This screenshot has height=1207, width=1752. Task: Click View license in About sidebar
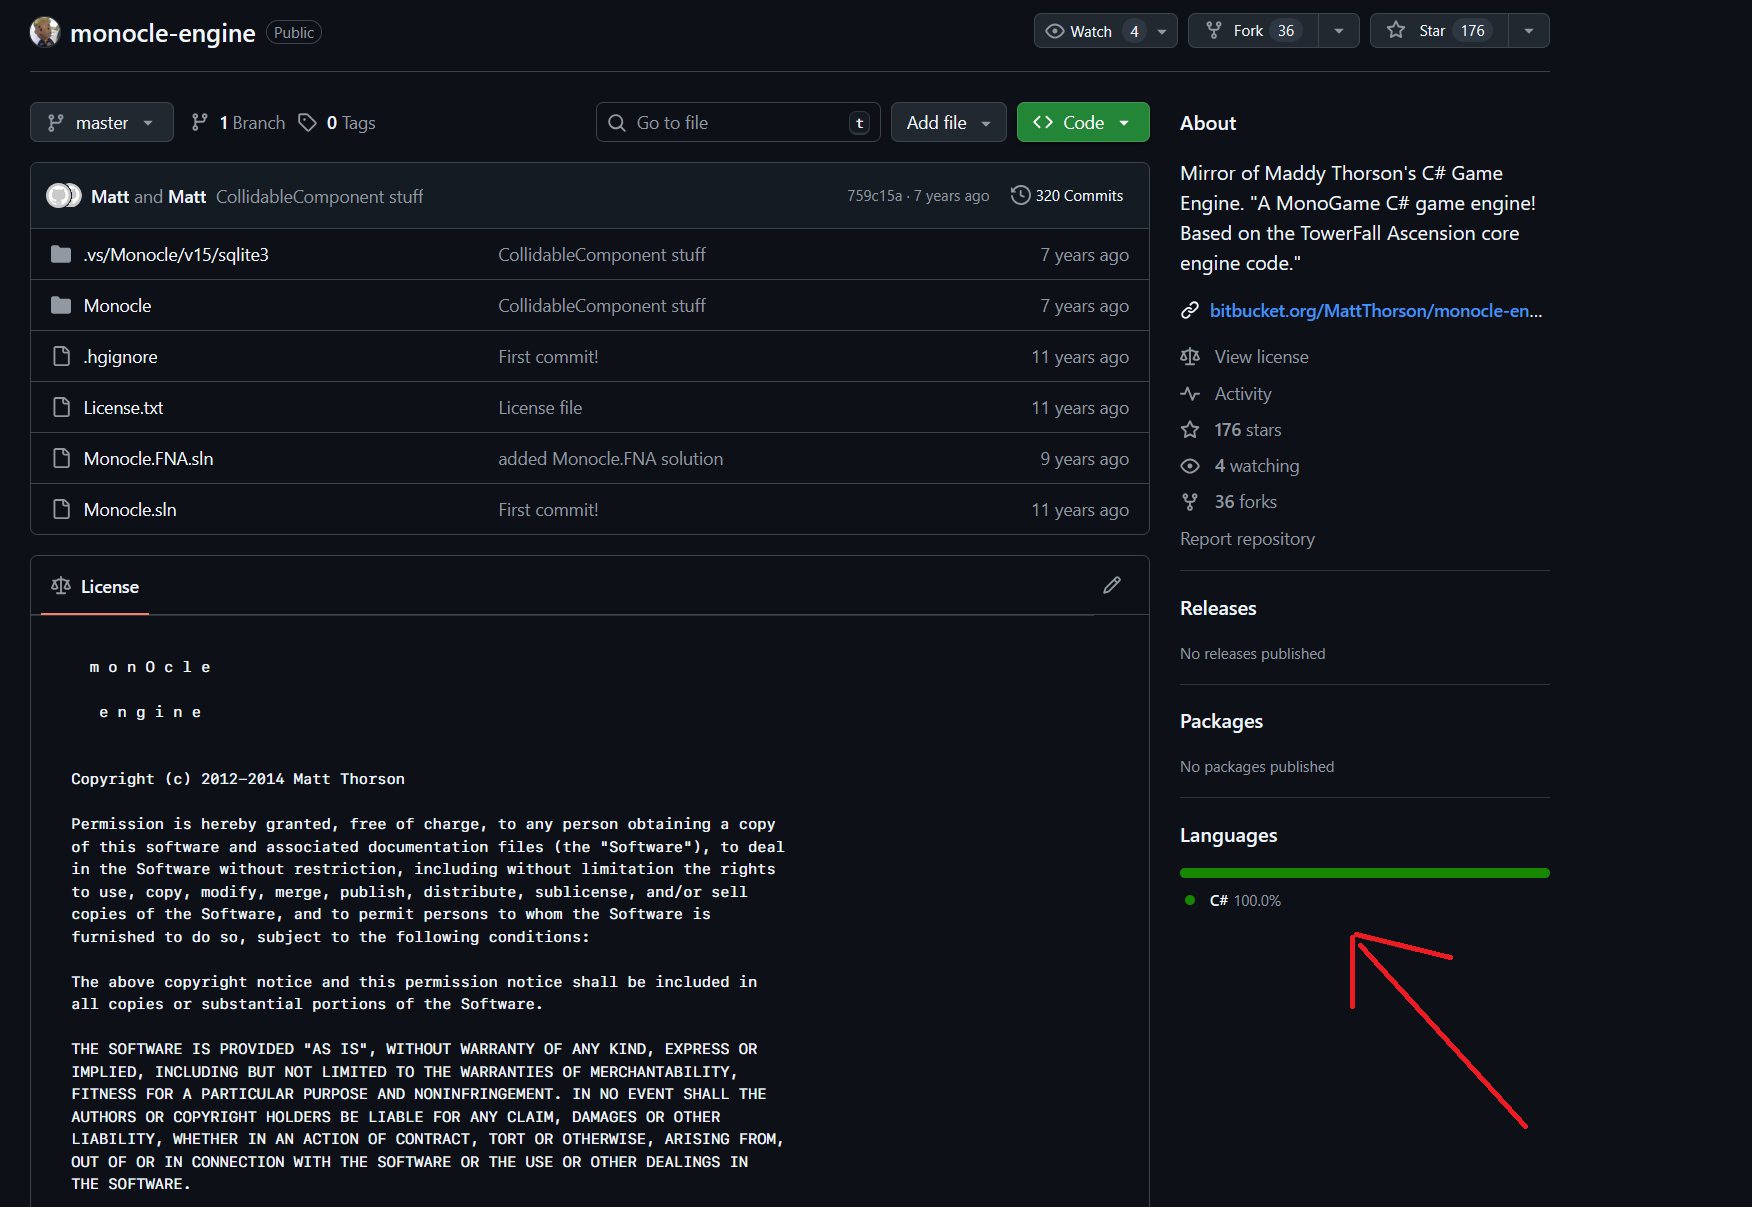click(1261, 357)
